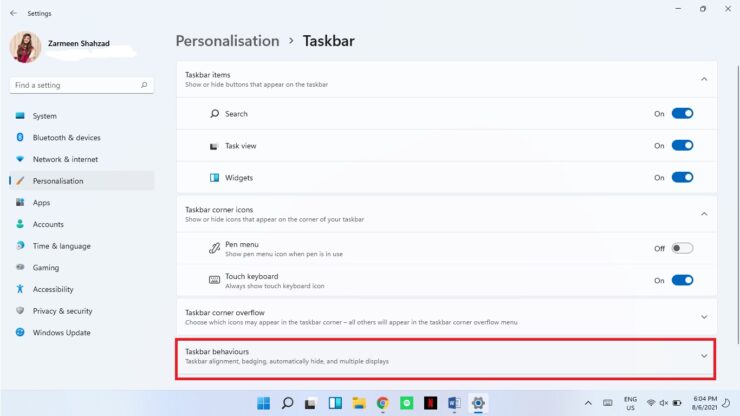
Task: Switch off the Widgets toggle
Action: tap(682, 178)
